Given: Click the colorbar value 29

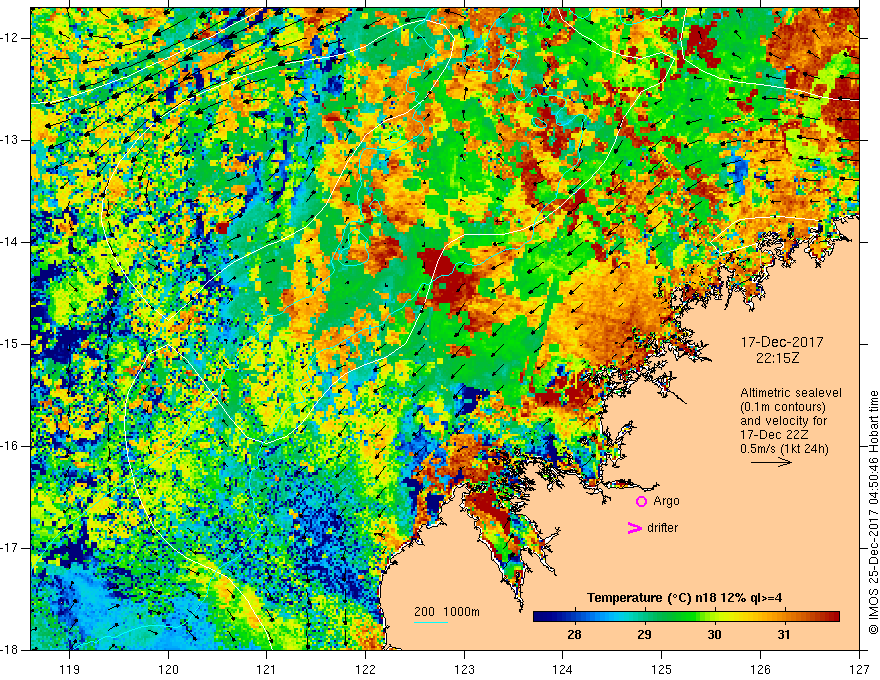Looking at the screenshot, I should click(644, 635).
